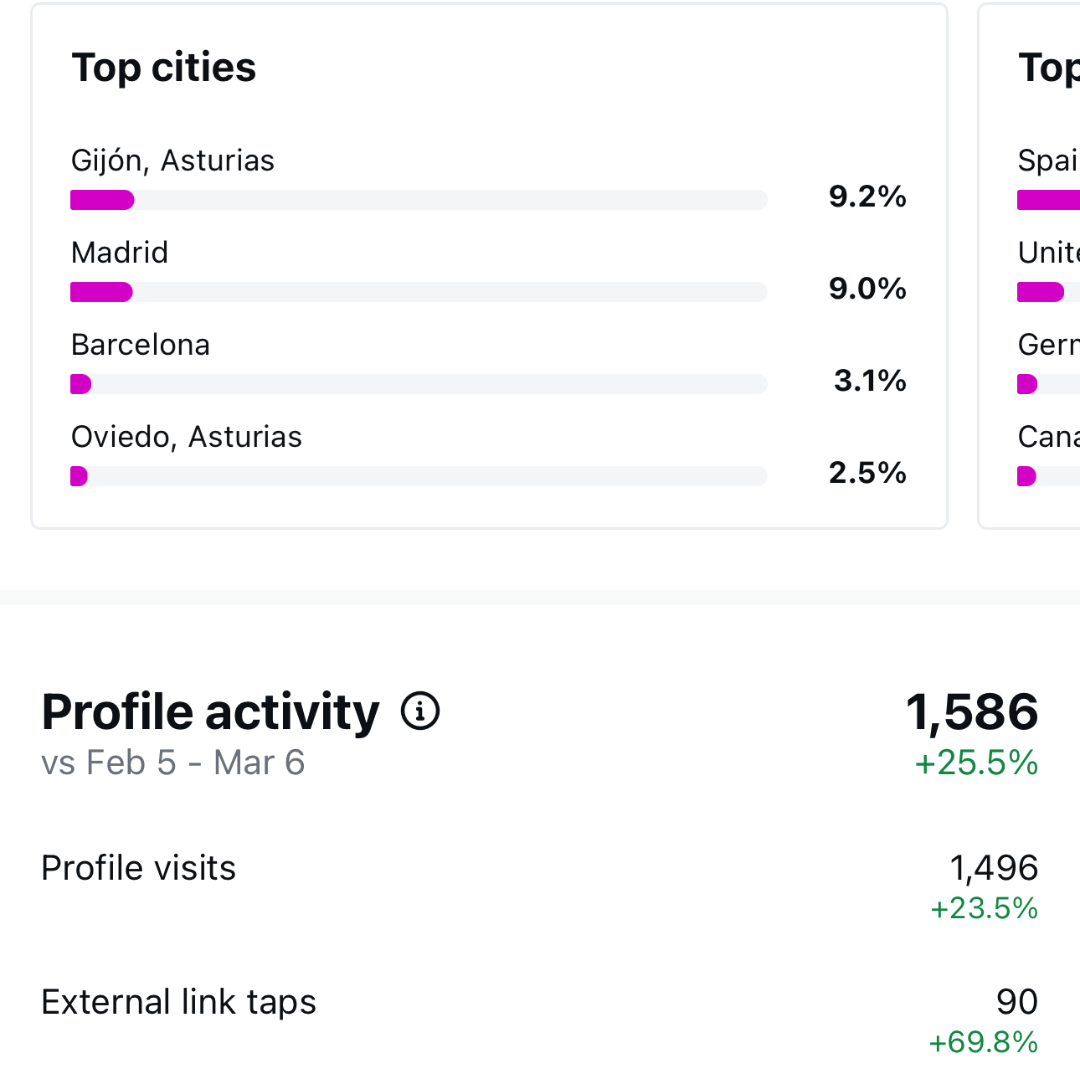Image resolution: width=1080 pixels, height=1080 pixels.
Task: Select the Madrid city label
Action: click(x=120, y=252)
